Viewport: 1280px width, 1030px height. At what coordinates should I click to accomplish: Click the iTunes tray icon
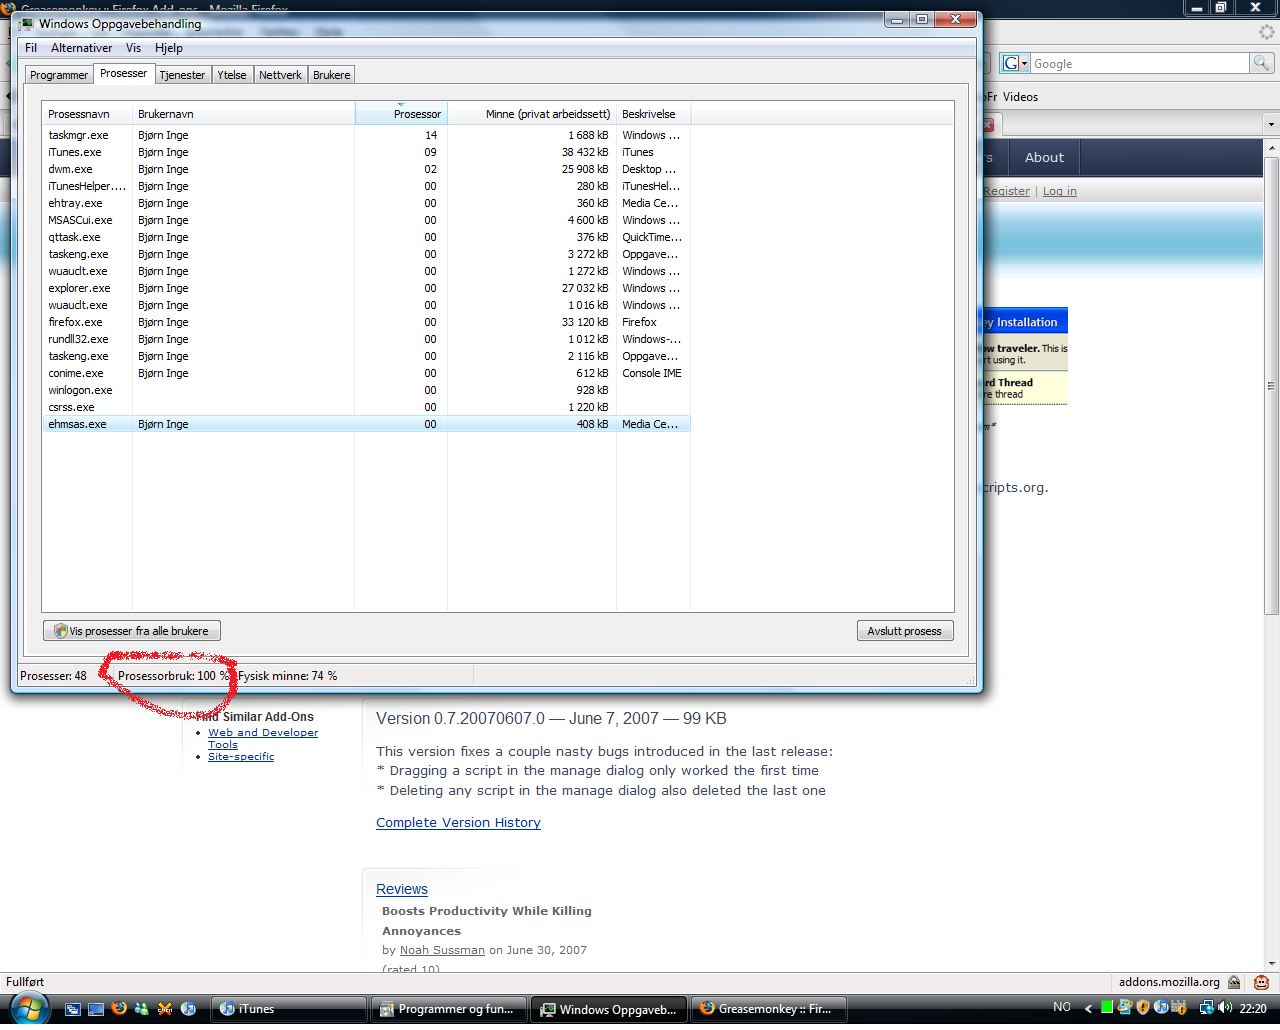[1161, 1008]
